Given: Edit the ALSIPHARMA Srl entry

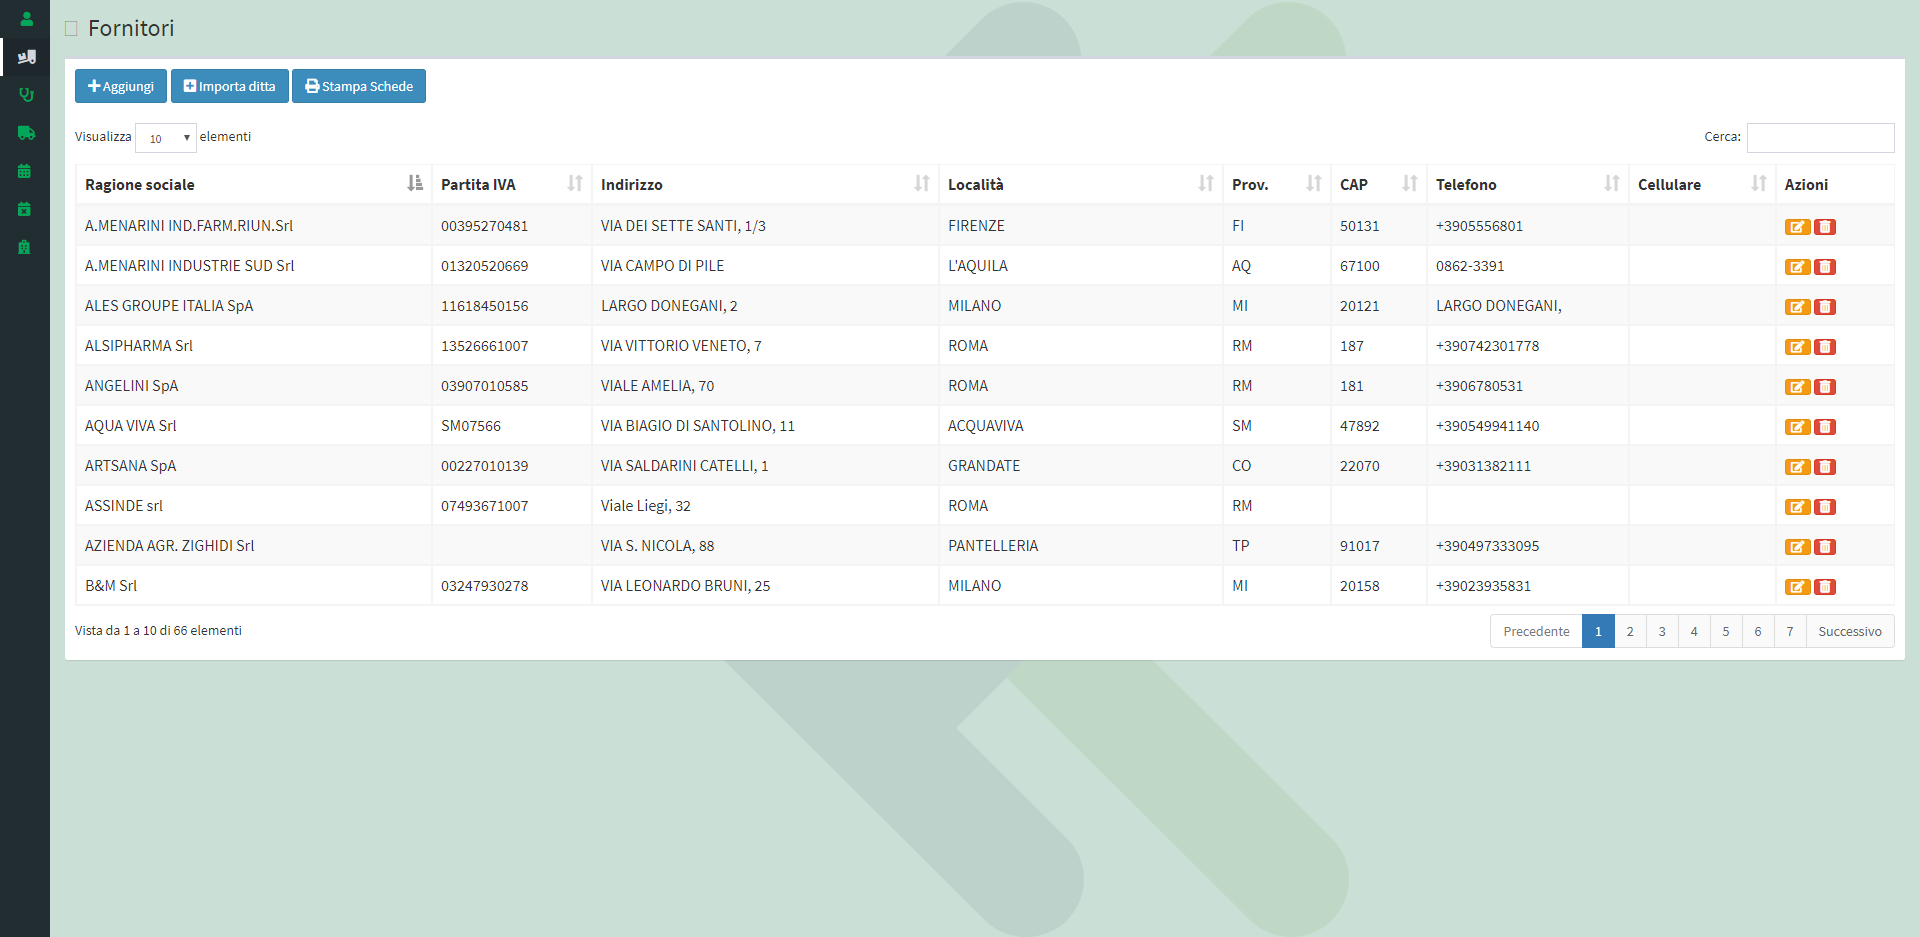Looking at the screenshot, I should tap(1797, 347).
